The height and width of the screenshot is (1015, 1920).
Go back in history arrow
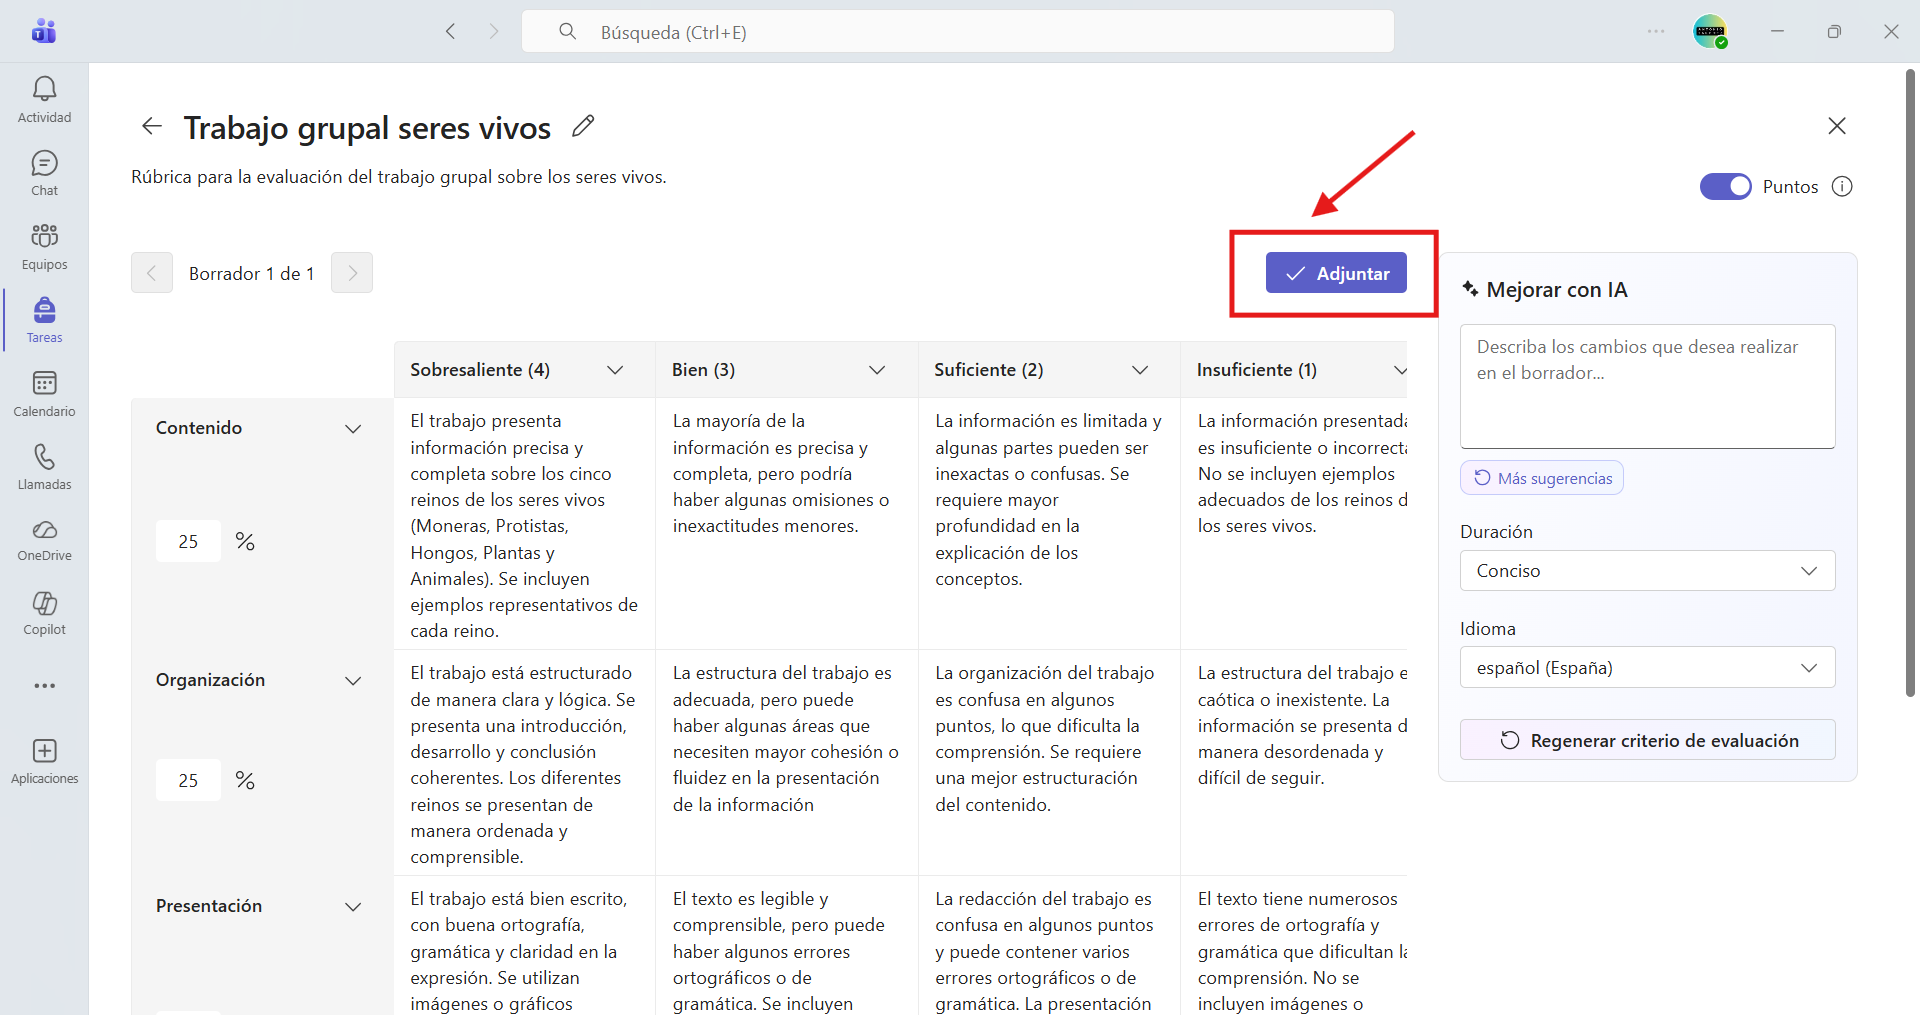[451, 31]
